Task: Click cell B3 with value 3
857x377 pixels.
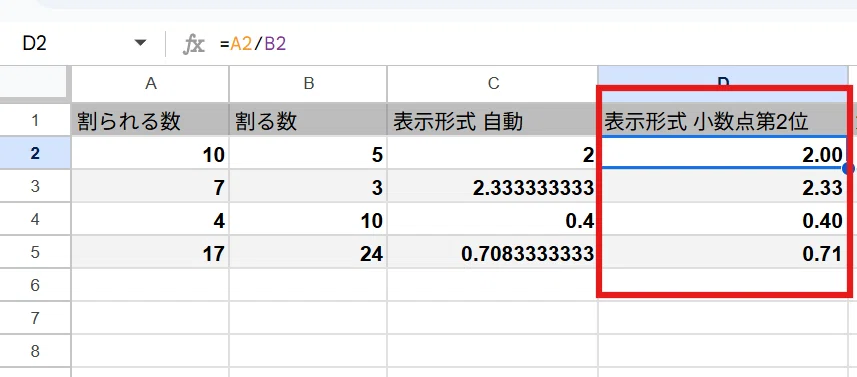Action: pos(308,186)
